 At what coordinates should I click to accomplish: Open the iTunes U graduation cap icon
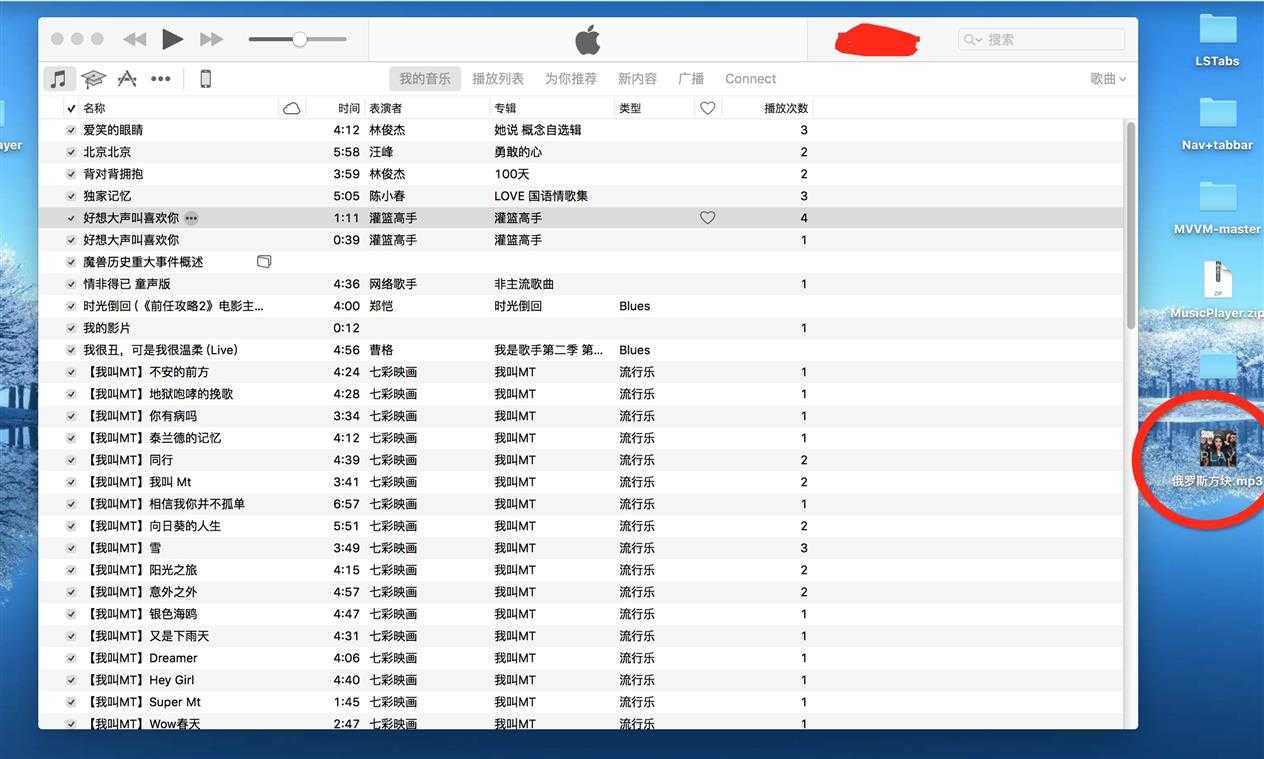[93, 79]
